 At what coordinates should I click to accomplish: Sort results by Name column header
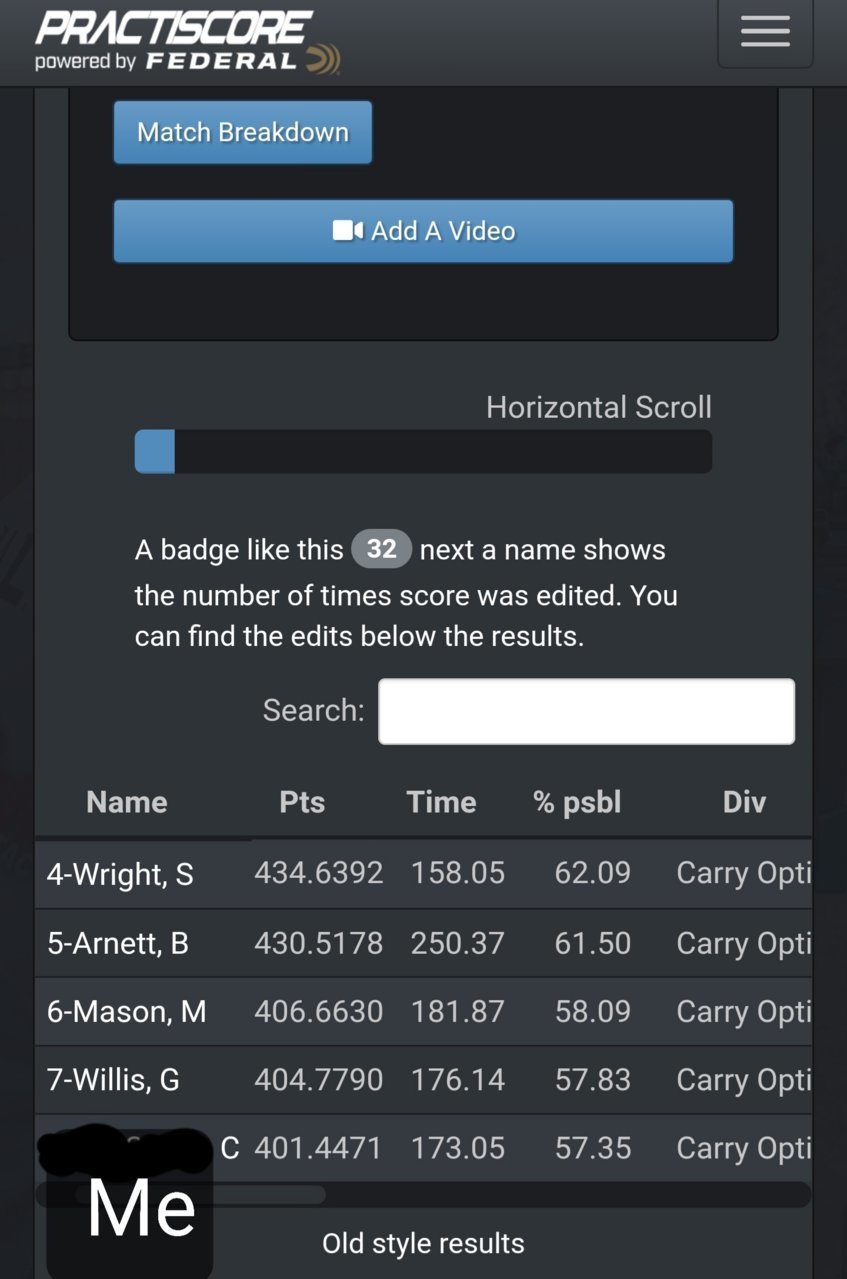pos(127,802)
